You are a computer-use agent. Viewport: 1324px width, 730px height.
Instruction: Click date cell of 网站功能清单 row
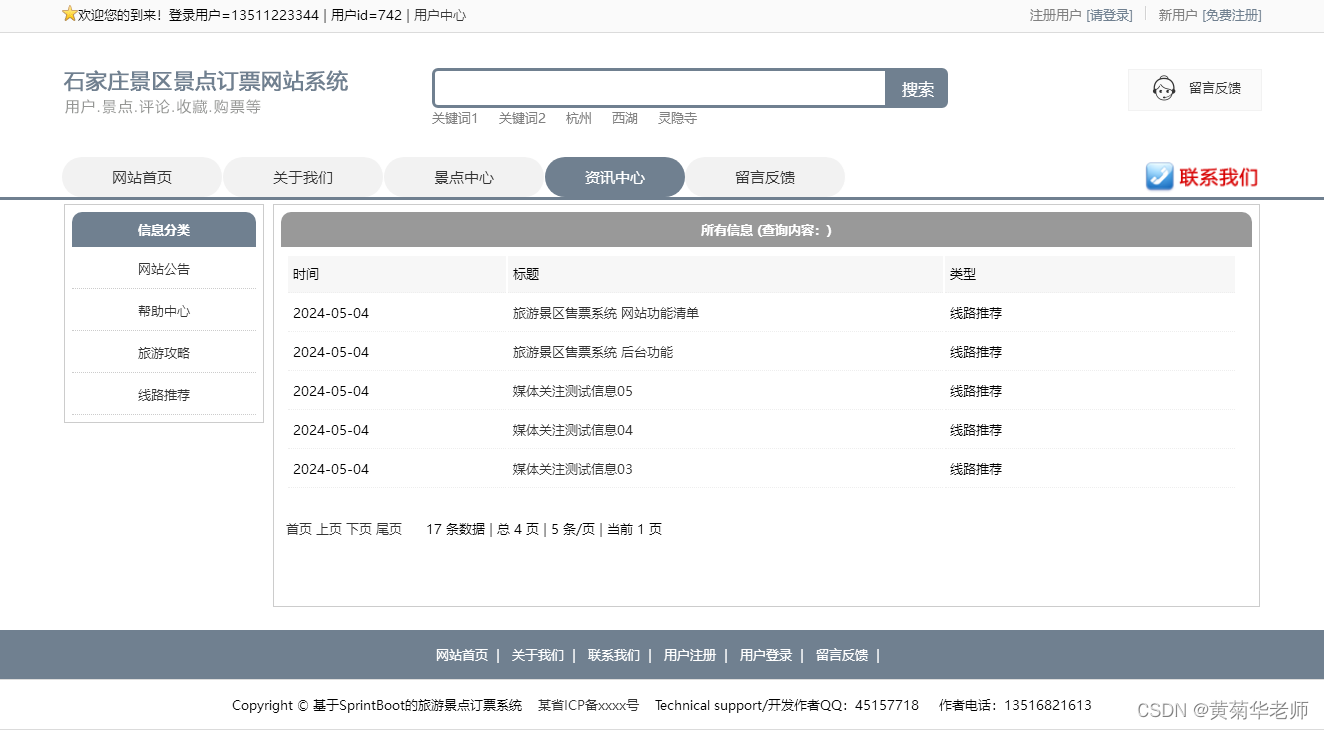[331, 313]
